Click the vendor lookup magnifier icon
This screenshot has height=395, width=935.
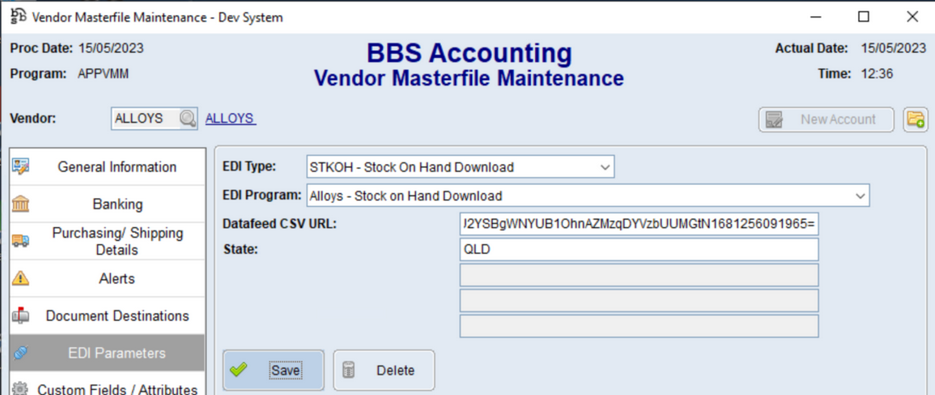pos(187,119)
